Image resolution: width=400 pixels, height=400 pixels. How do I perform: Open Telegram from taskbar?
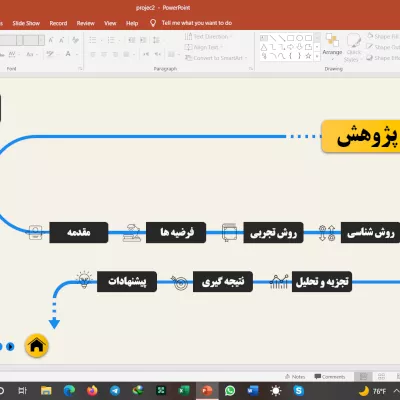coord(115,390)
